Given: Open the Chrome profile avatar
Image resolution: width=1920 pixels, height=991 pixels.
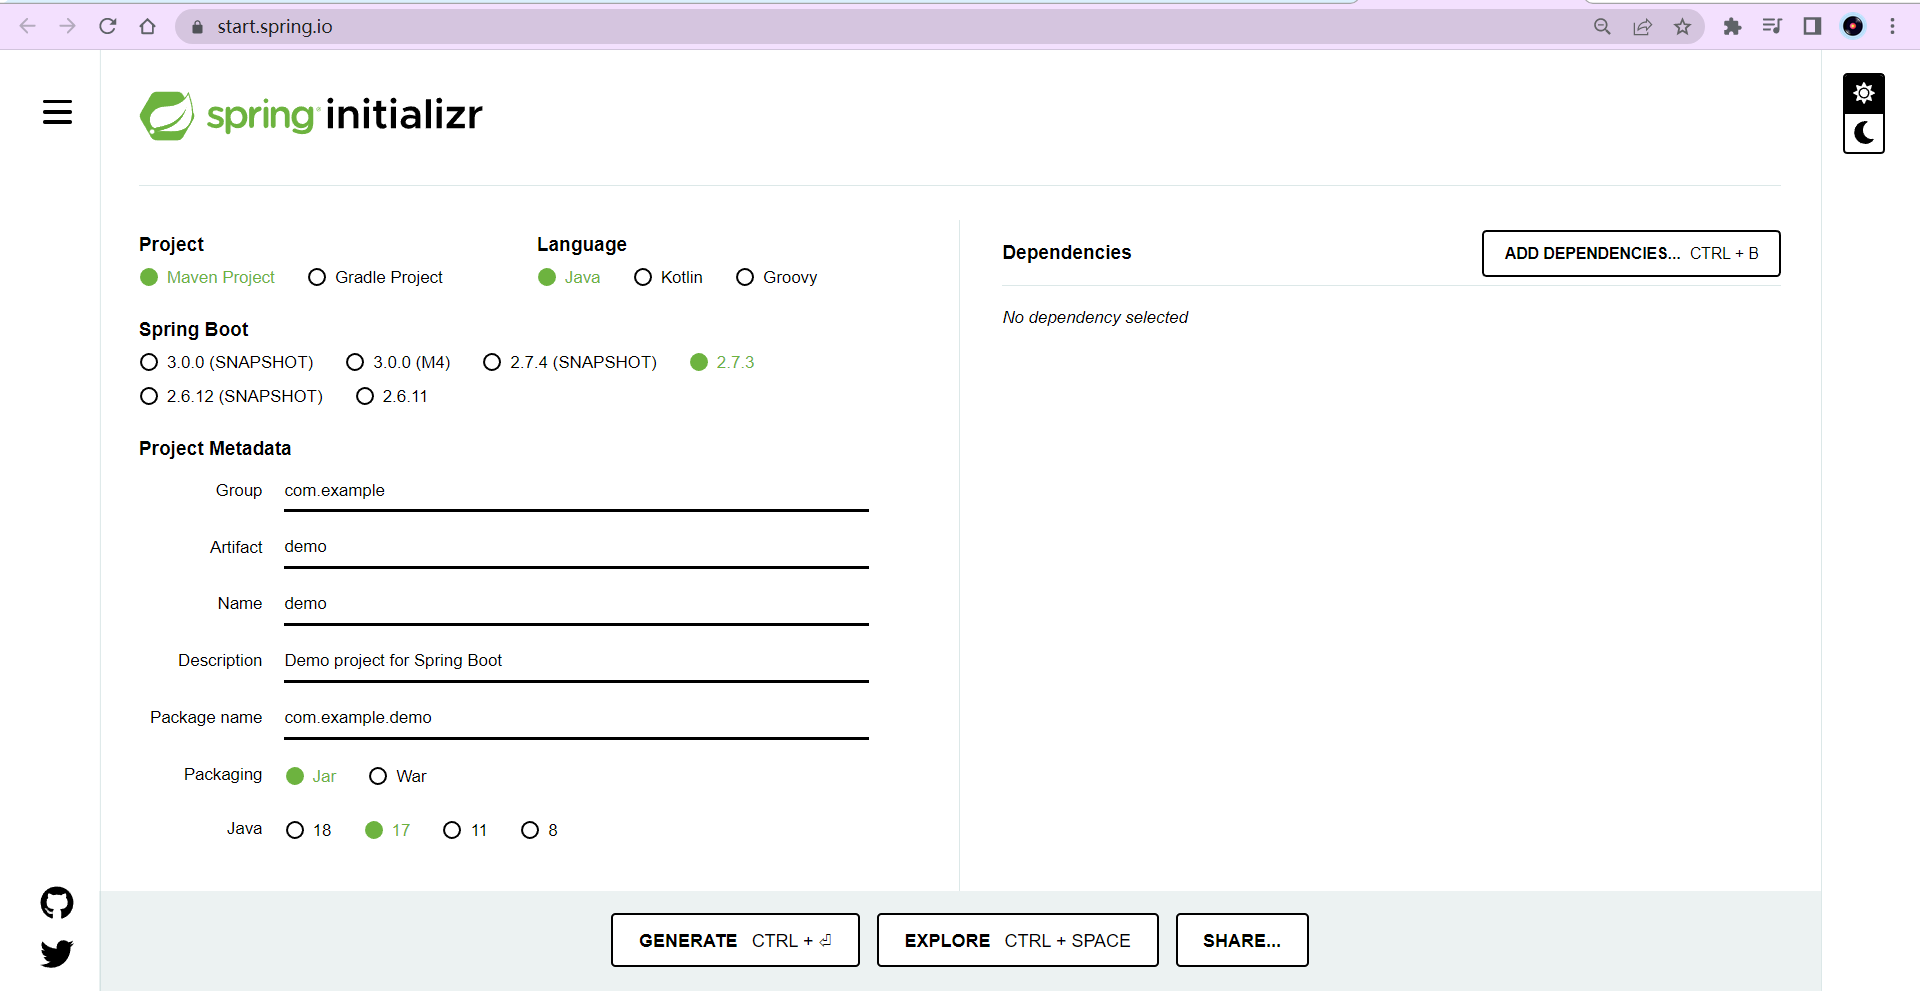Looking at the screenshot, I should coord(1853,26).
